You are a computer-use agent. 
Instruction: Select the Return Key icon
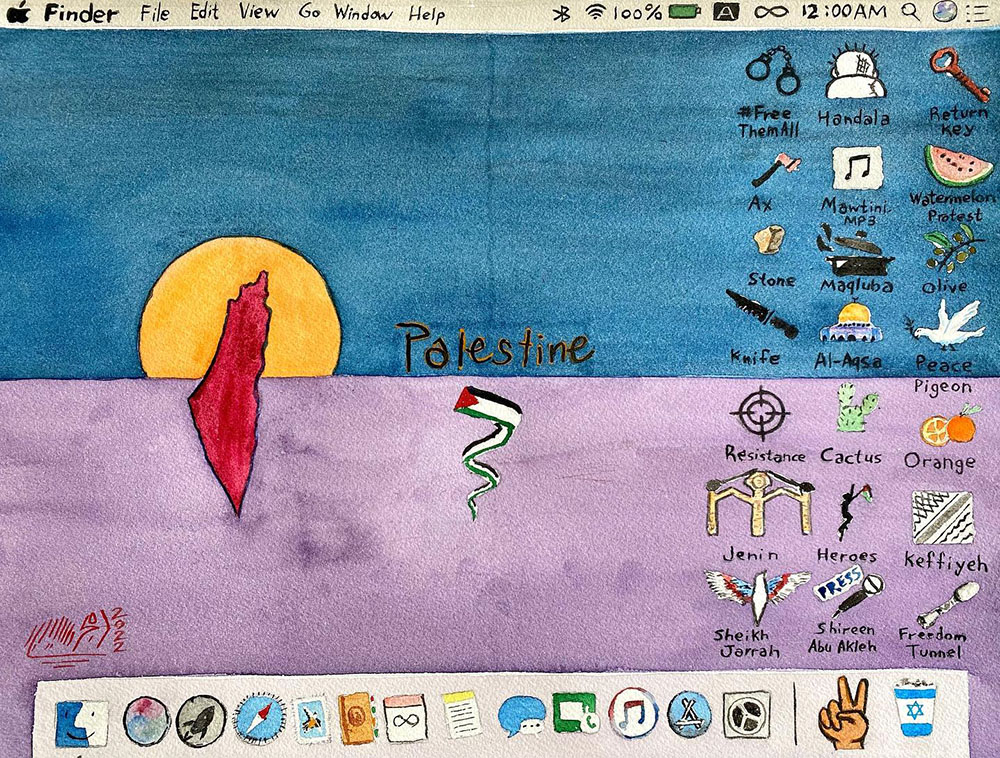point(959,75)
